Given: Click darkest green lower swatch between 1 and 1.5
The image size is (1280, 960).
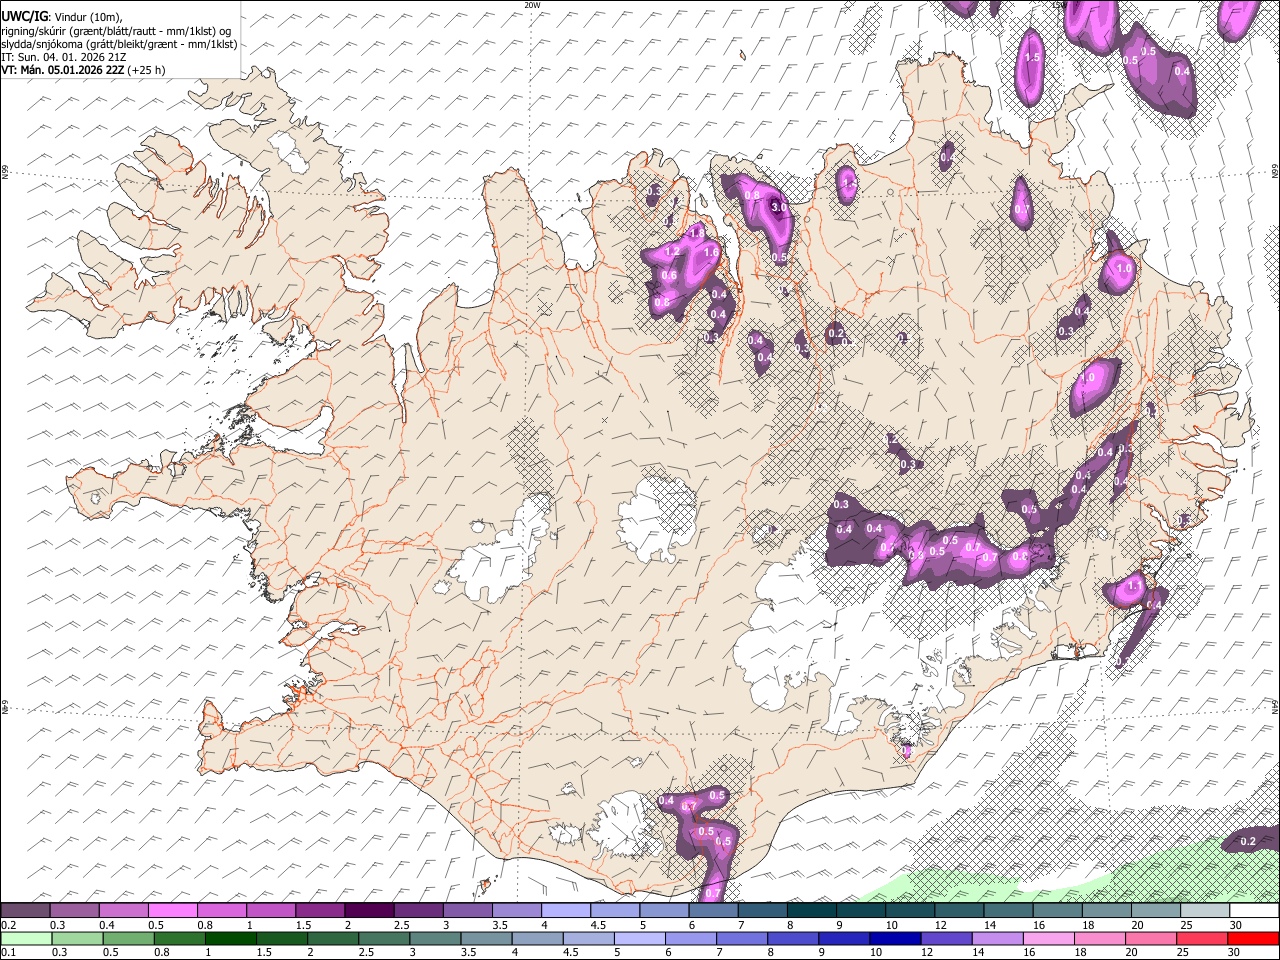Looking at the screenshot, I should point(230,939).
